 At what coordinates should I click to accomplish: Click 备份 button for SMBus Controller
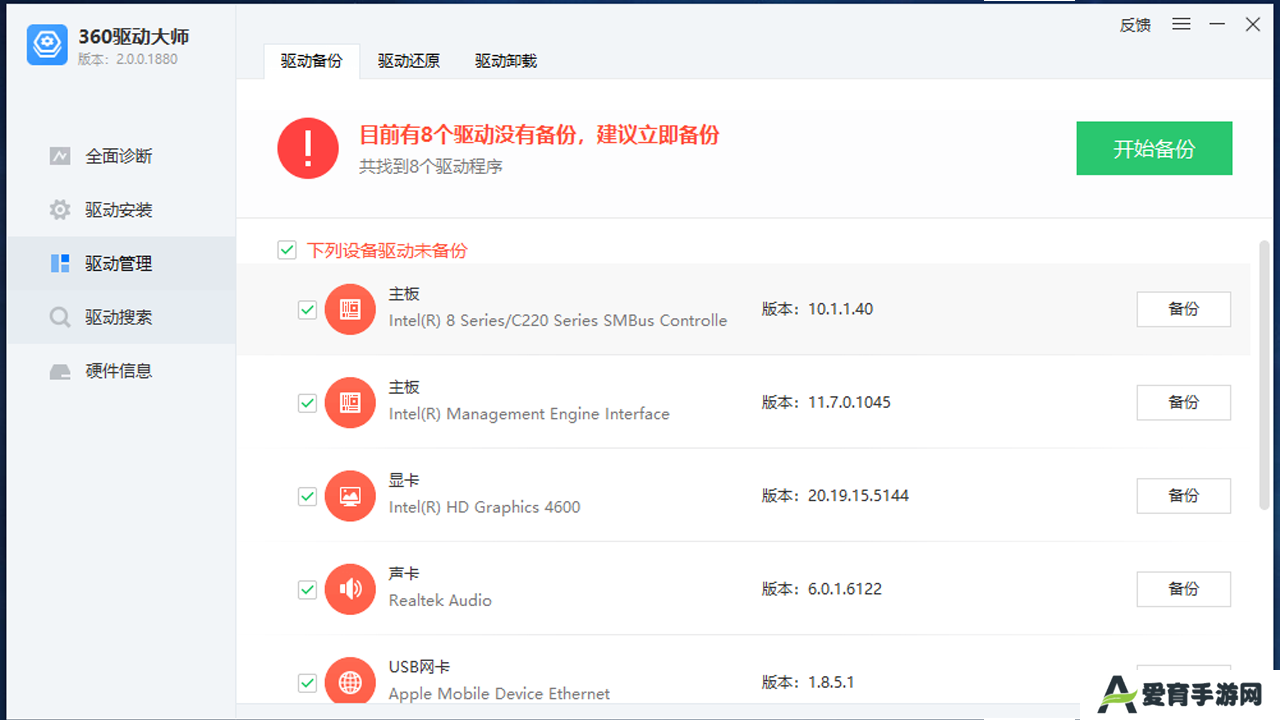(1184, 309)
